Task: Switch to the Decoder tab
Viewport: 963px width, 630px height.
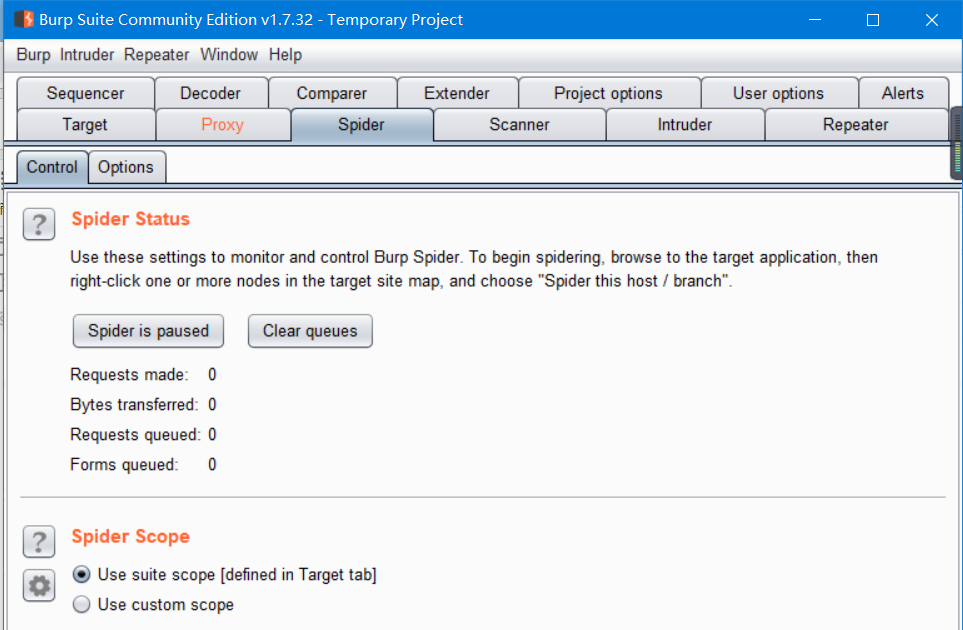Action: [x=210, y=93]
